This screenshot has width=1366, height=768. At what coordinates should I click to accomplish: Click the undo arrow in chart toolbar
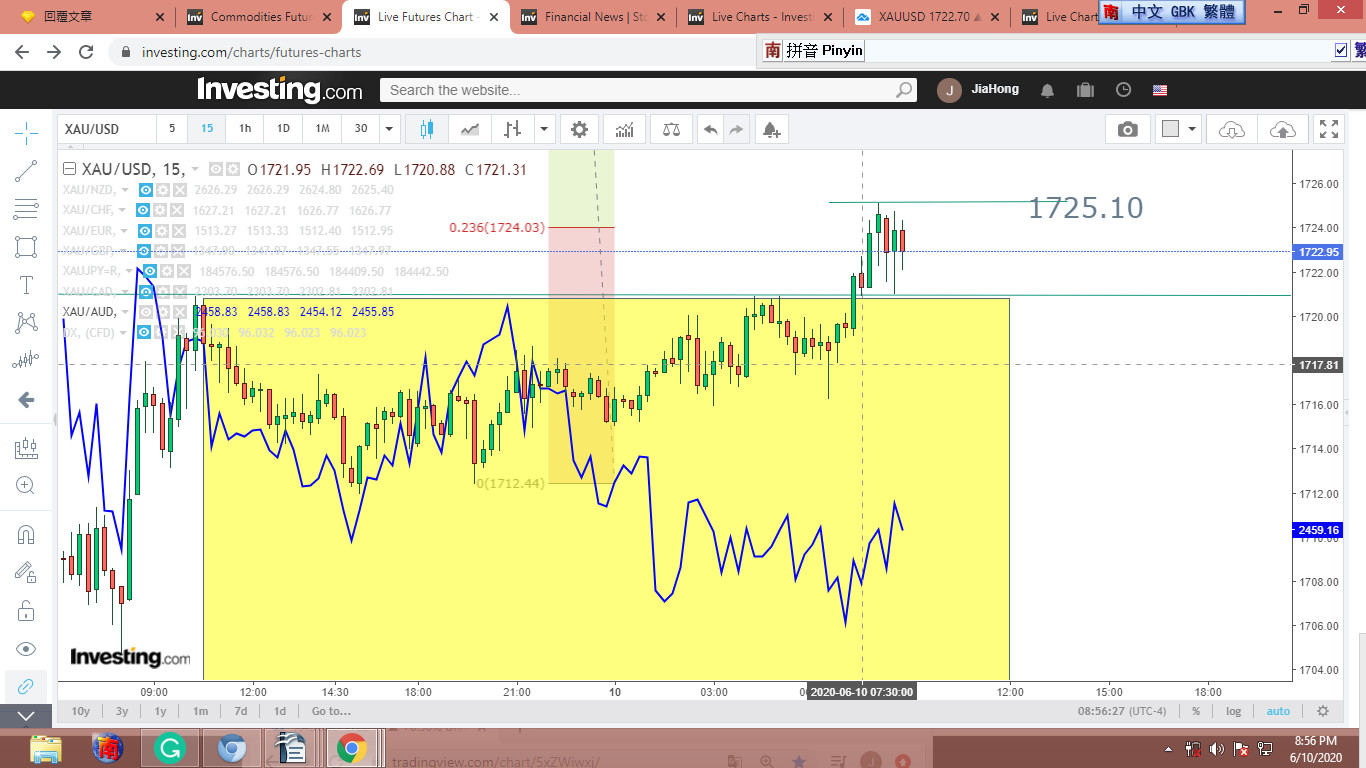[710, 129]
